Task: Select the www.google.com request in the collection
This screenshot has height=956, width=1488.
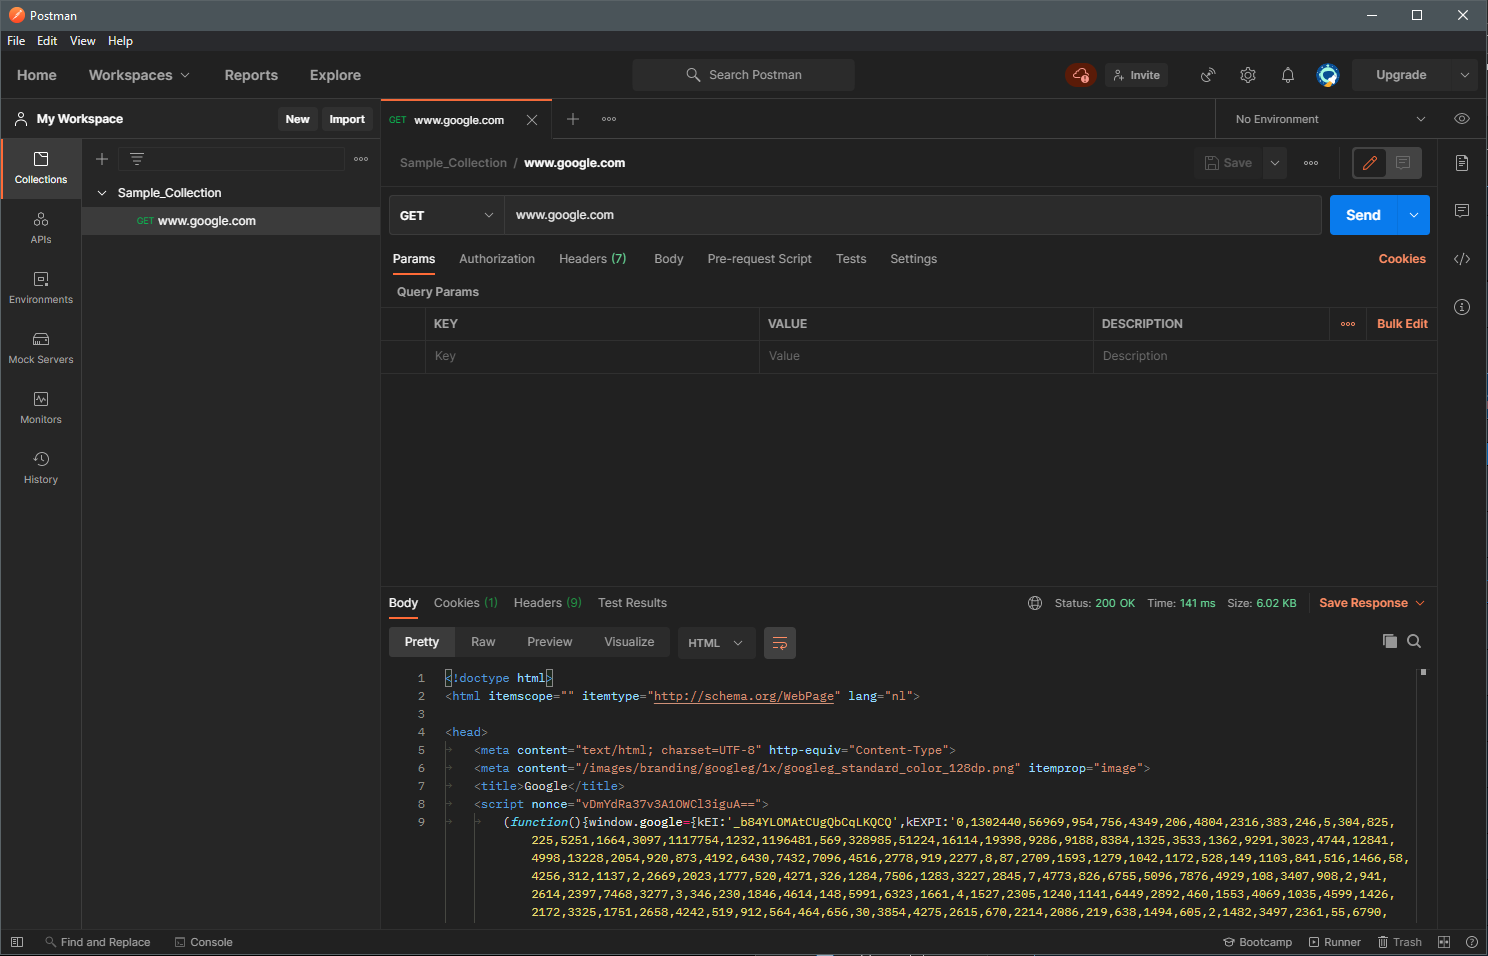Action: [230, 221]
